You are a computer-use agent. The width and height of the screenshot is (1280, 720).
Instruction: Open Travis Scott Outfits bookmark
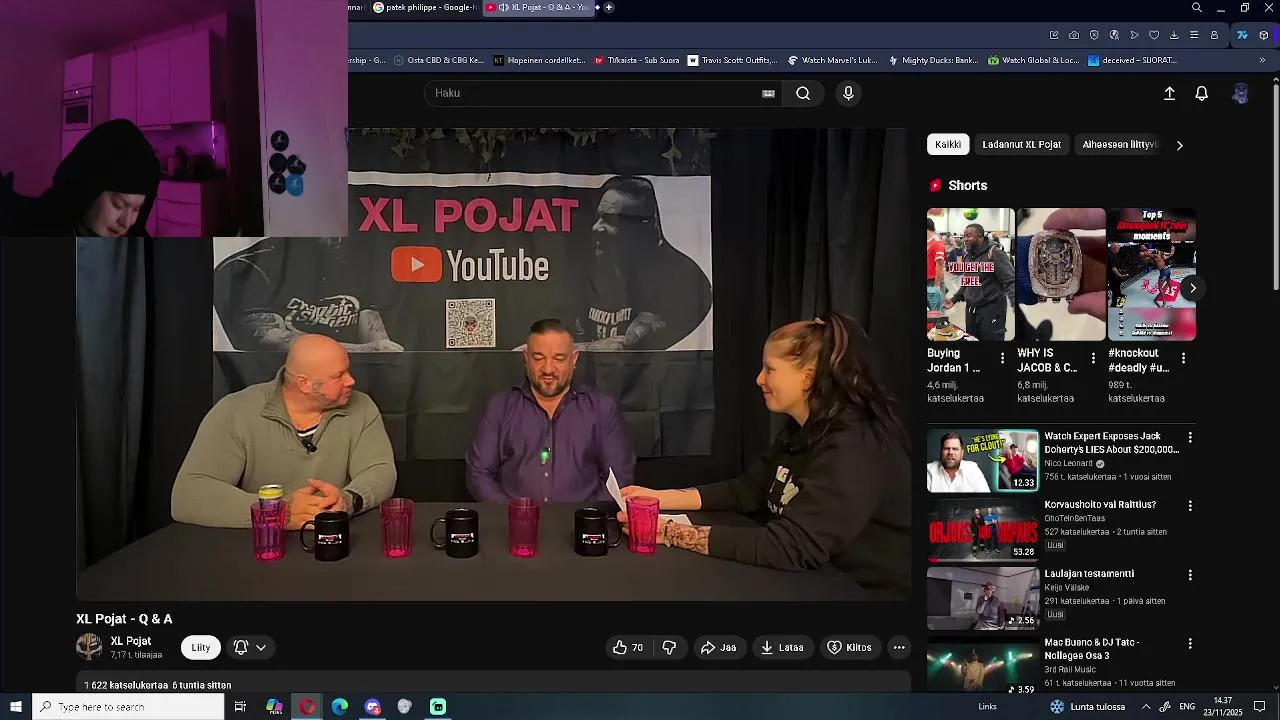(732, 60)
